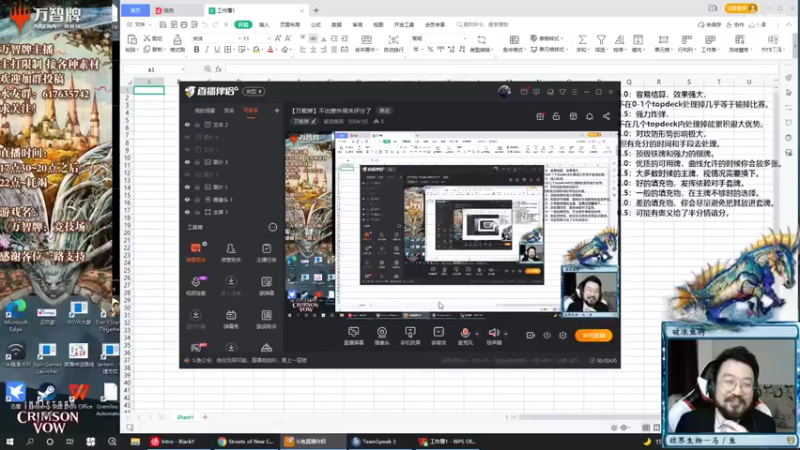This screenshot has width=800, height=450.
Task: Click the Underline icon in WPS ribbon
Action: 217,49
